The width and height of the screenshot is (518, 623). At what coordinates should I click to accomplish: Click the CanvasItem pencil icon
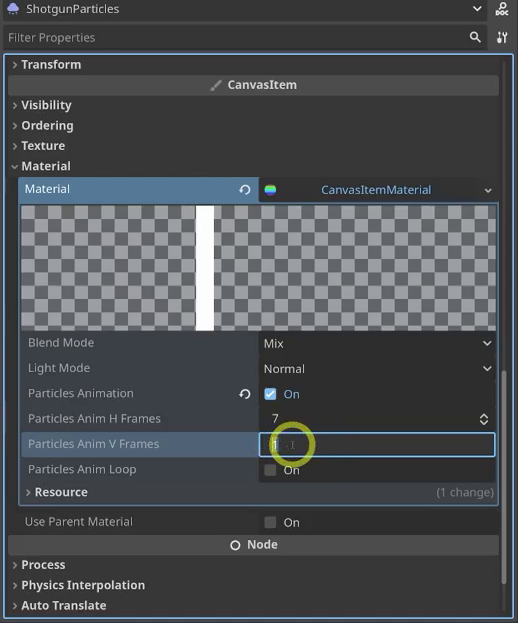pyautogui.click(x=216, y=85)
